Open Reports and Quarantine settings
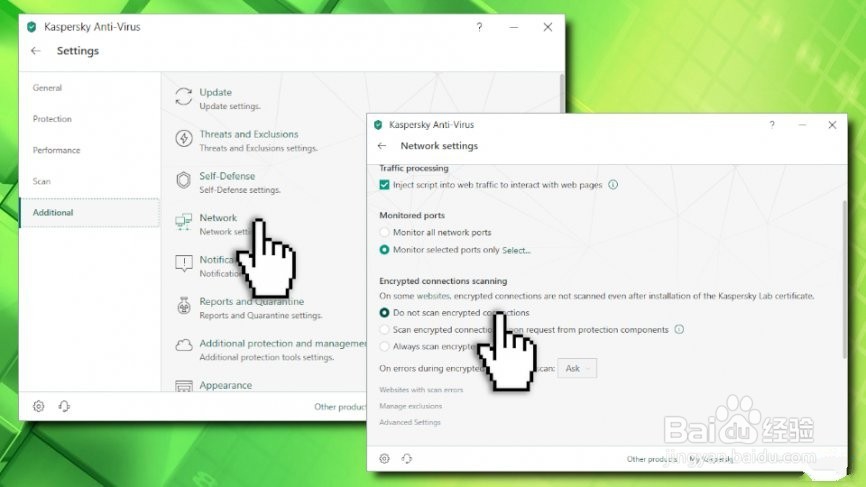866x487 pixels. tap(251, 301)
